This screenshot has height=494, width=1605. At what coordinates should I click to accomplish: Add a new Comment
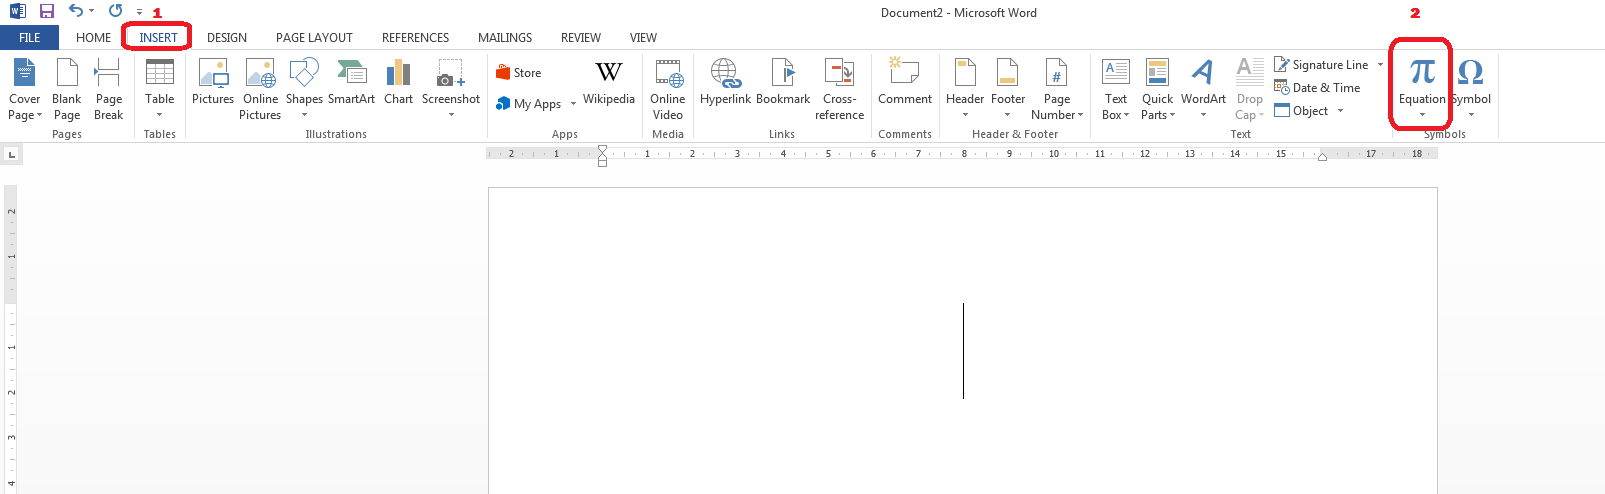[x=905, y=82]
